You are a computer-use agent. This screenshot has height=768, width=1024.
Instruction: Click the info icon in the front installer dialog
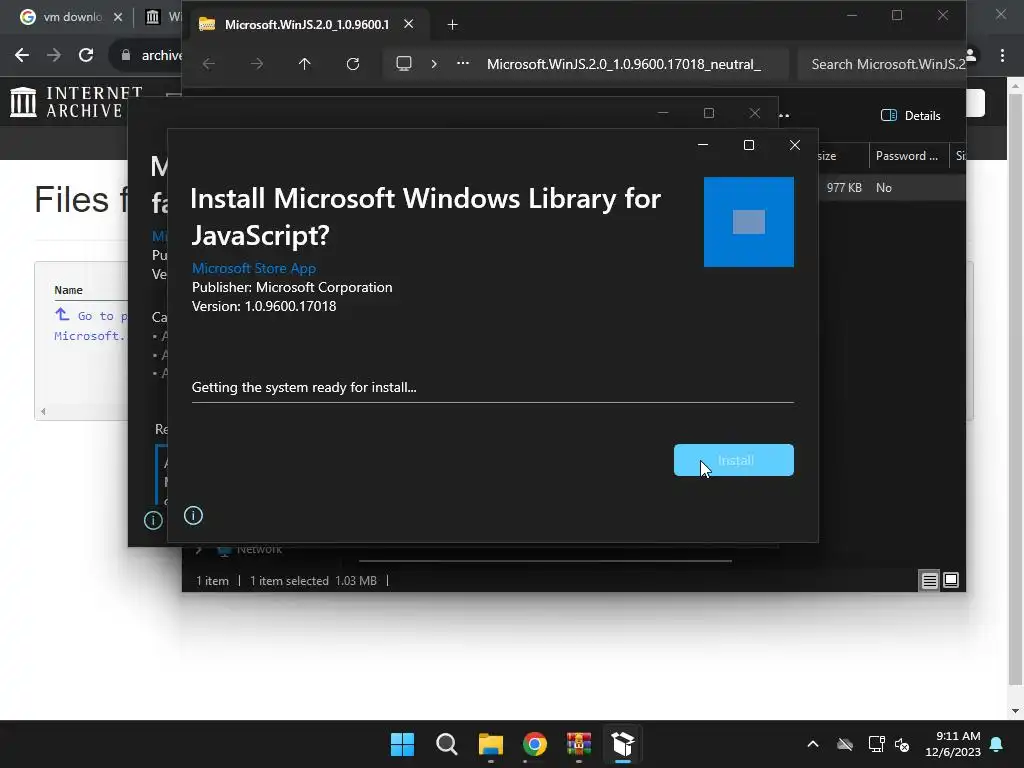click(x=193, y=515)
